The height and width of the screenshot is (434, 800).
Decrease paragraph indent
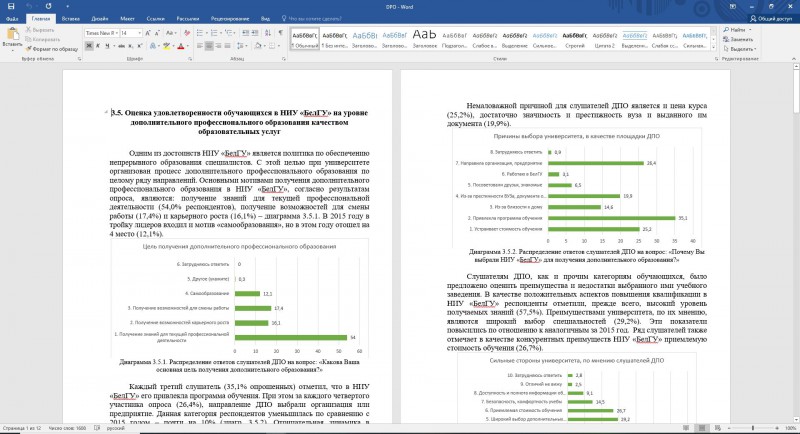coord(246,33)
